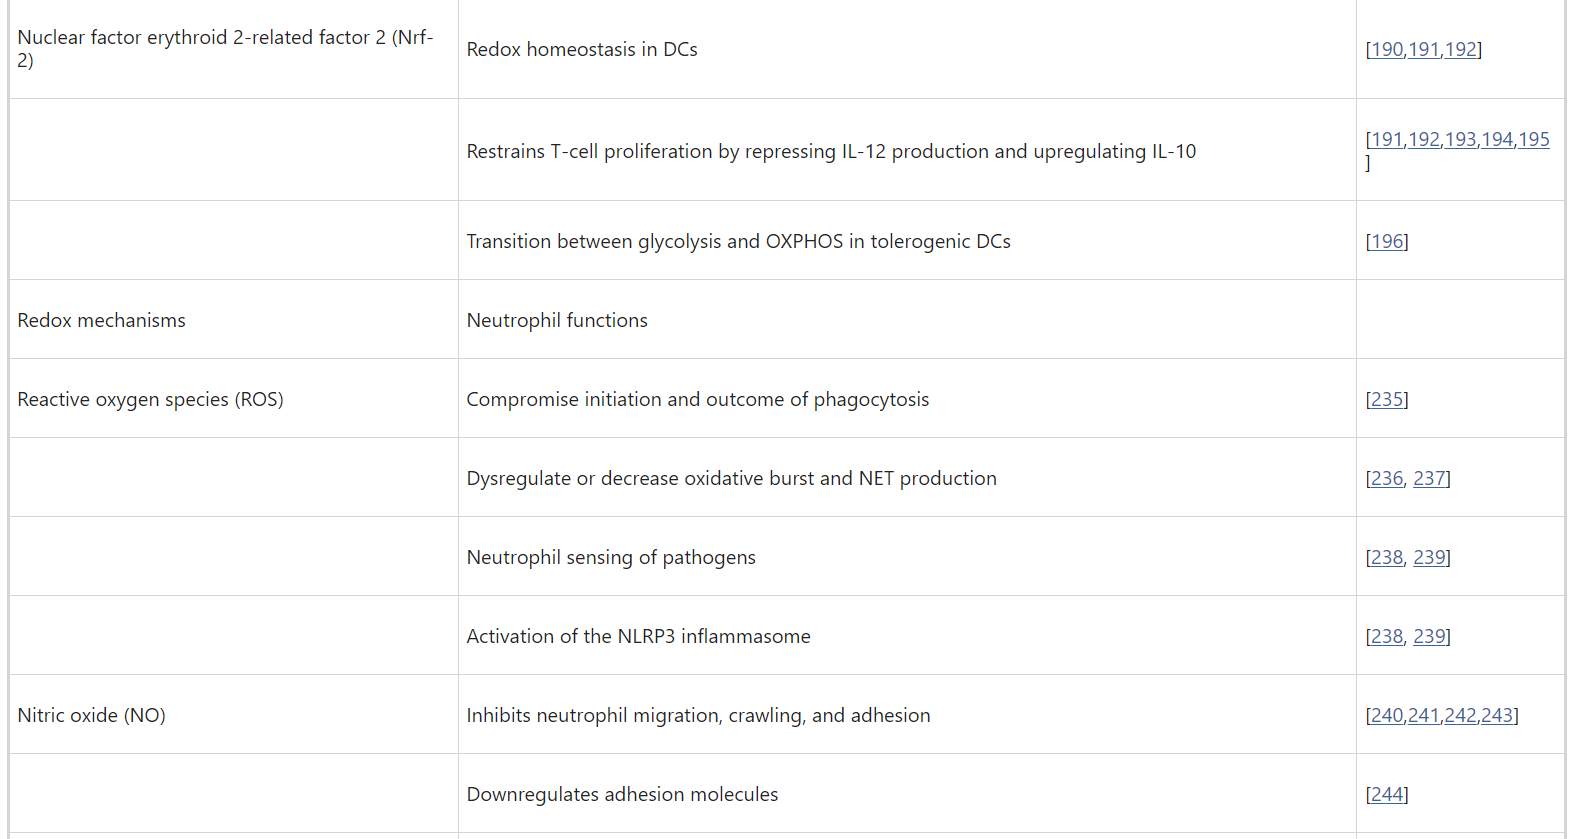Click reference 191 in Redox homeostasis row

click(1424, 50)
